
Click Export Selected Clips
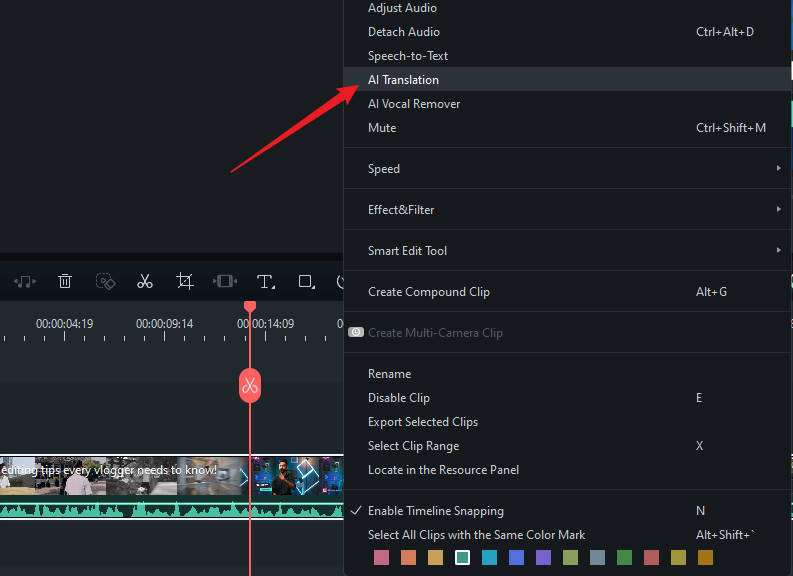[567, 422]
